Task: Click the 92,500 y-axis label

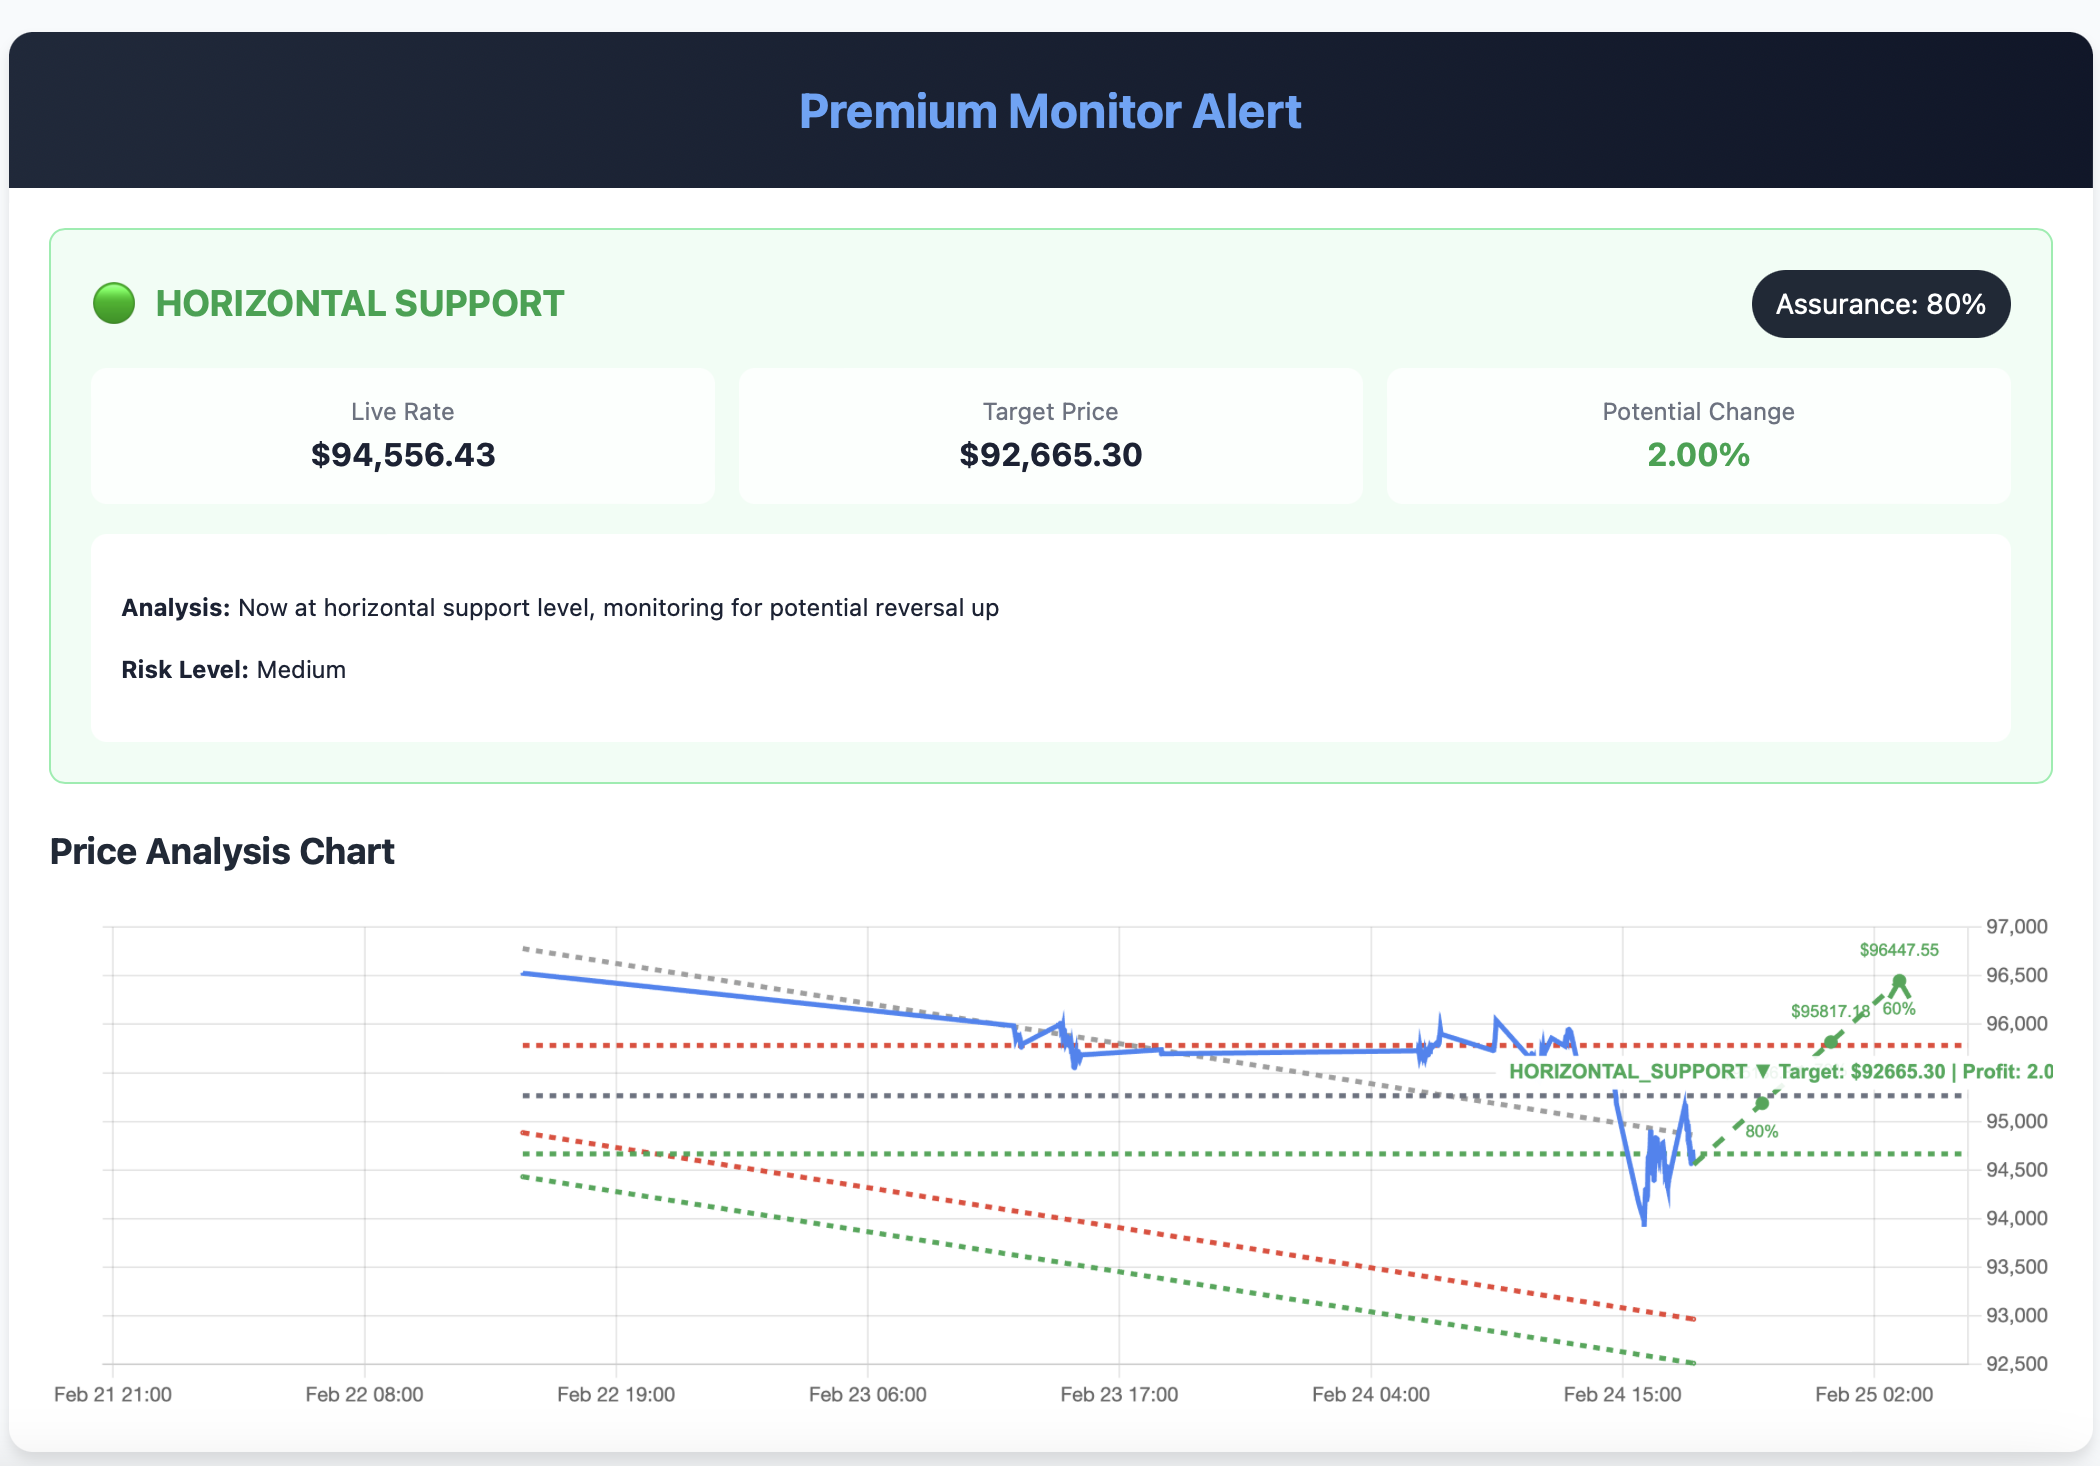Action: (2016, 1364)
